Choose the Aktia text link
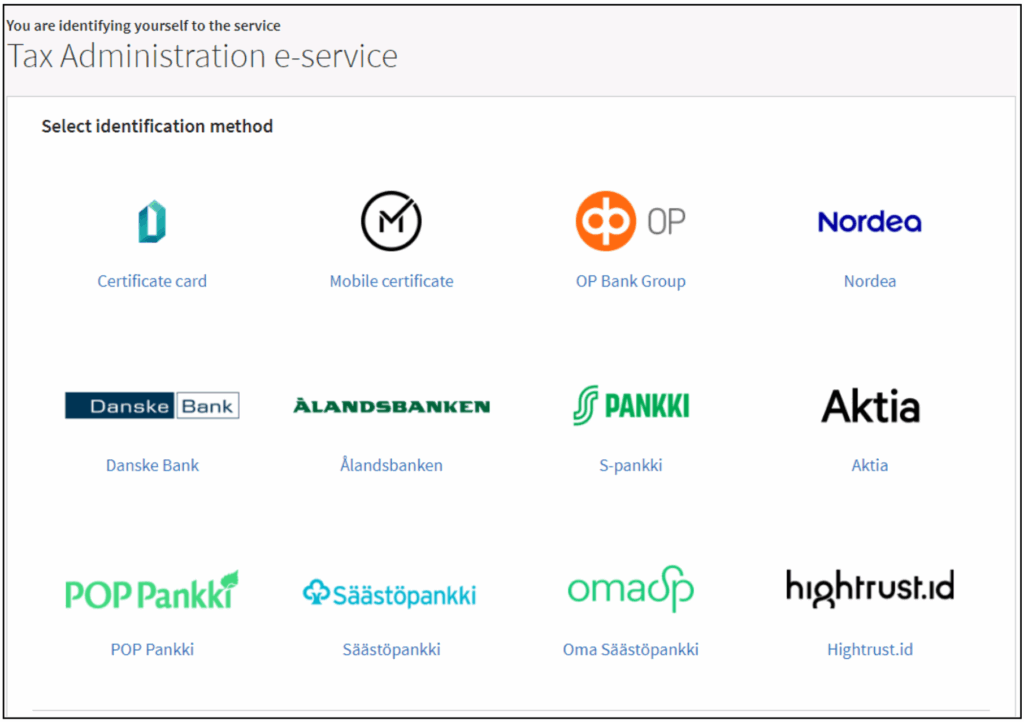The height and width of the screenshot is (722, 1024). 870,465
